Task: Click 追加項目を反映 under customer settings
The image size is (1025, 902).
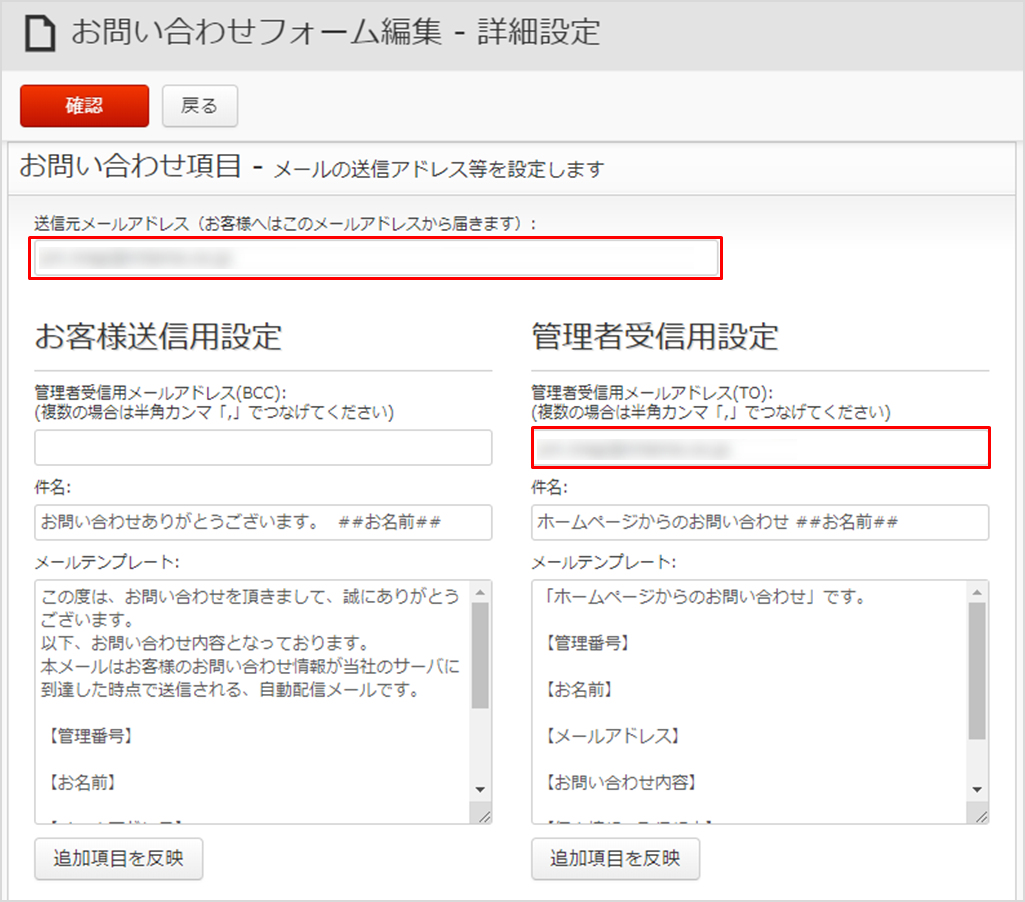Action: 118,858
